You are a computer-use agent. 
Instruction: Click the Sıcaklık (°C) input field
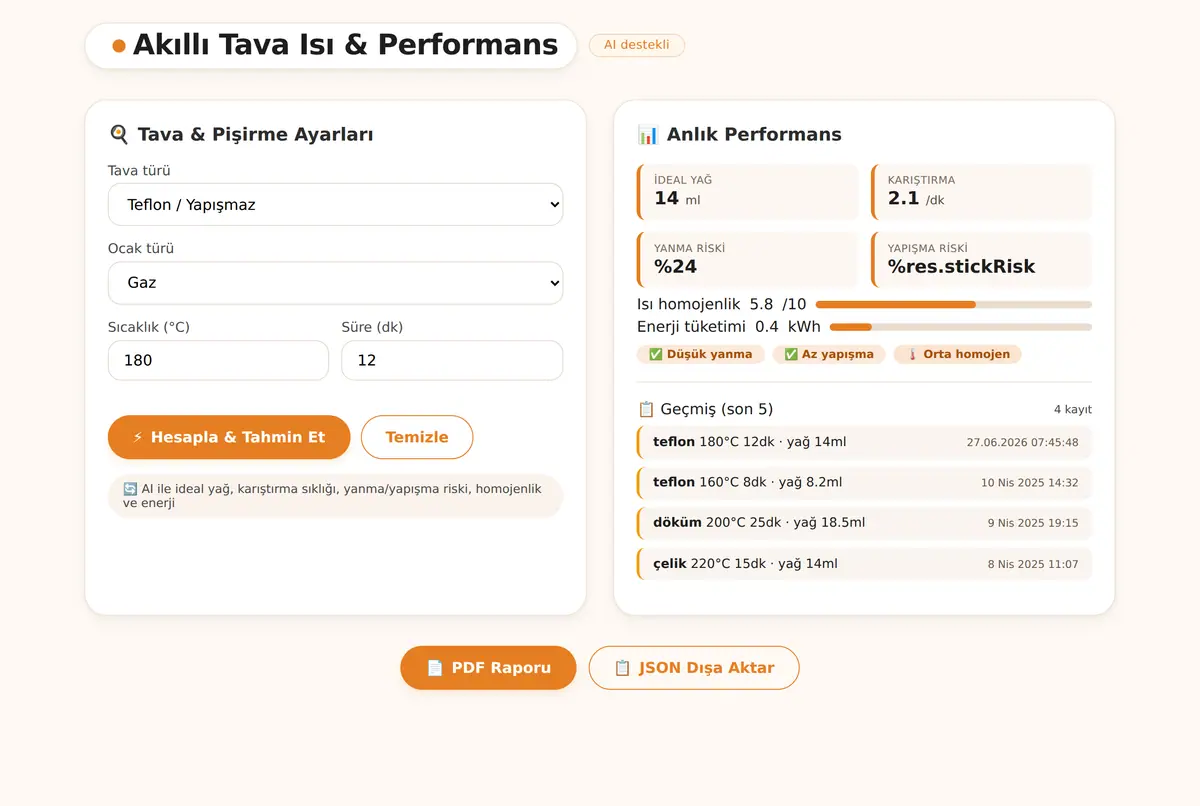point(218,360)
